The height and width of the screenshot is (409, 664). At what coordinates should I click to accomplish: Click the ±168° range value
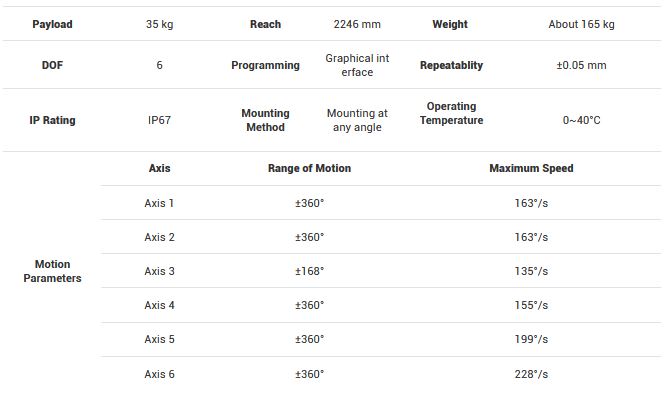pos(309,271)
